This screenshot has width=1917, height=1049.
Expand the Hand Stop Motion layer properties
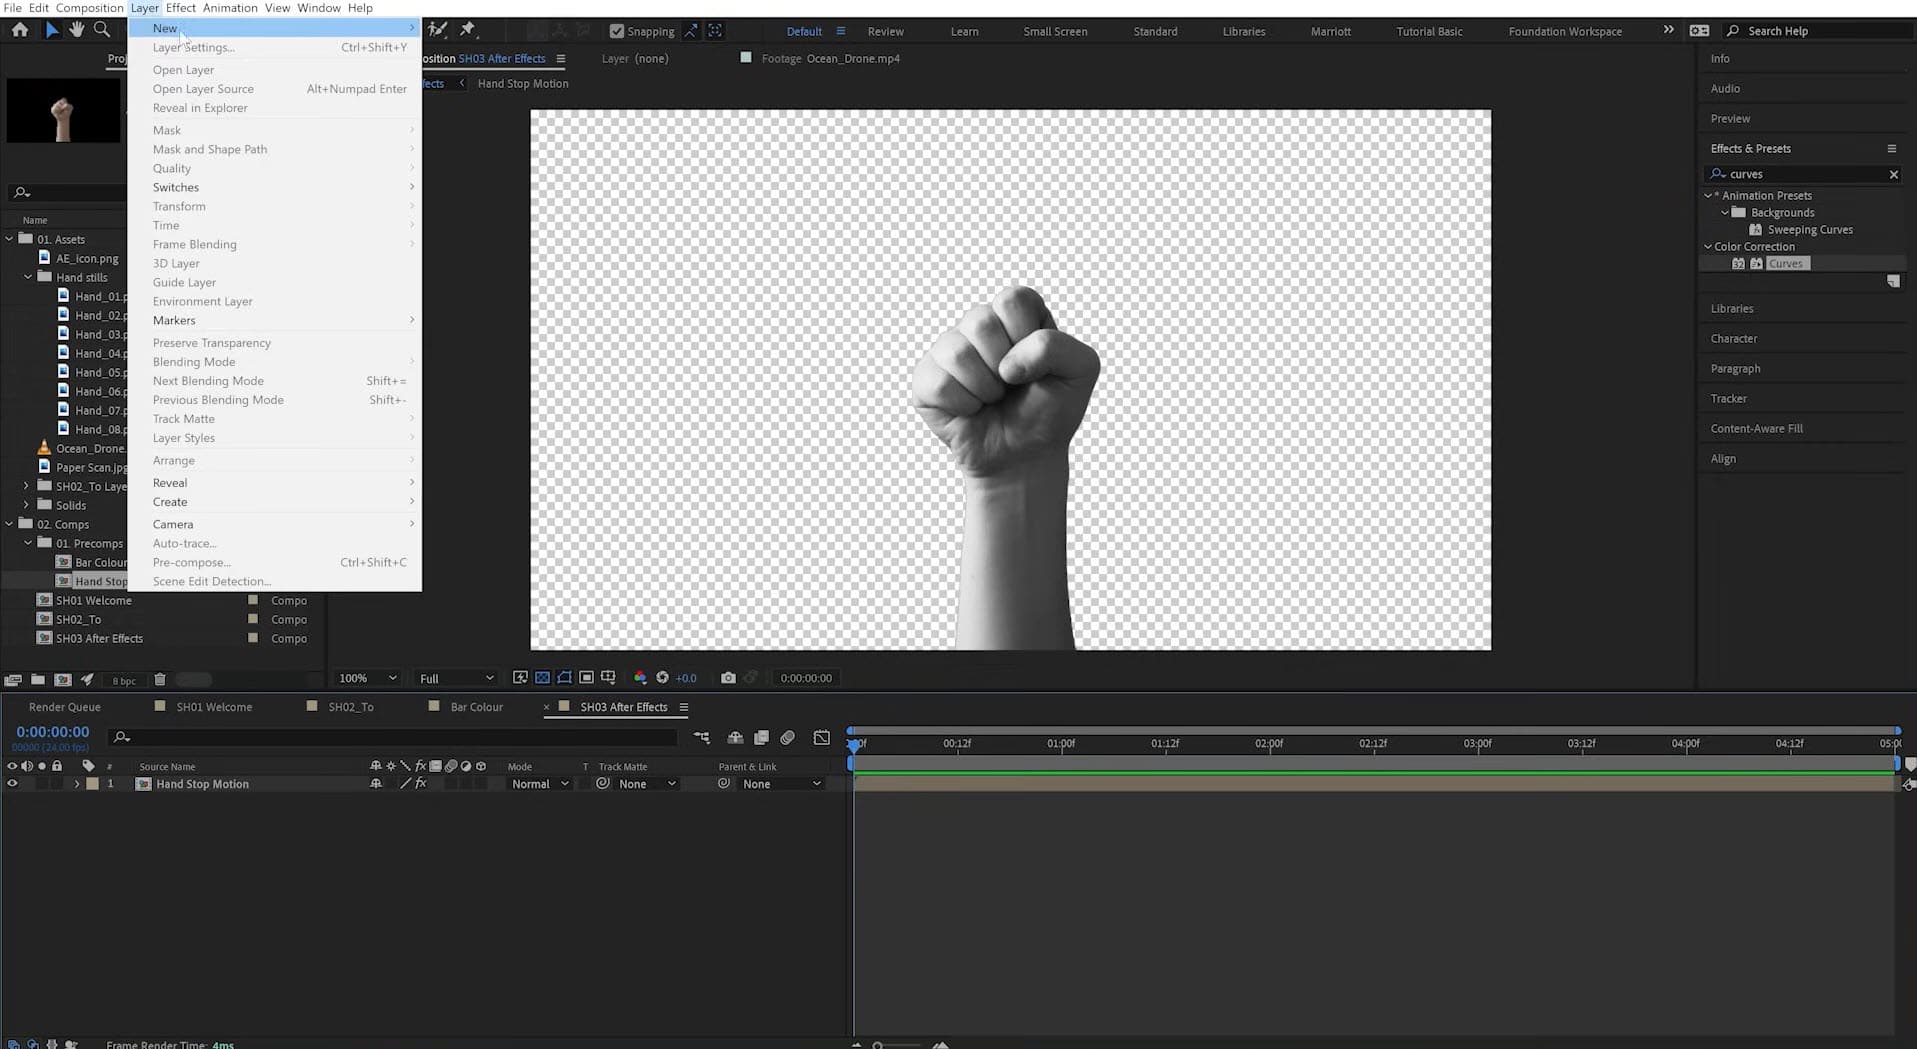pyautogui.click(x=77, y=784)
